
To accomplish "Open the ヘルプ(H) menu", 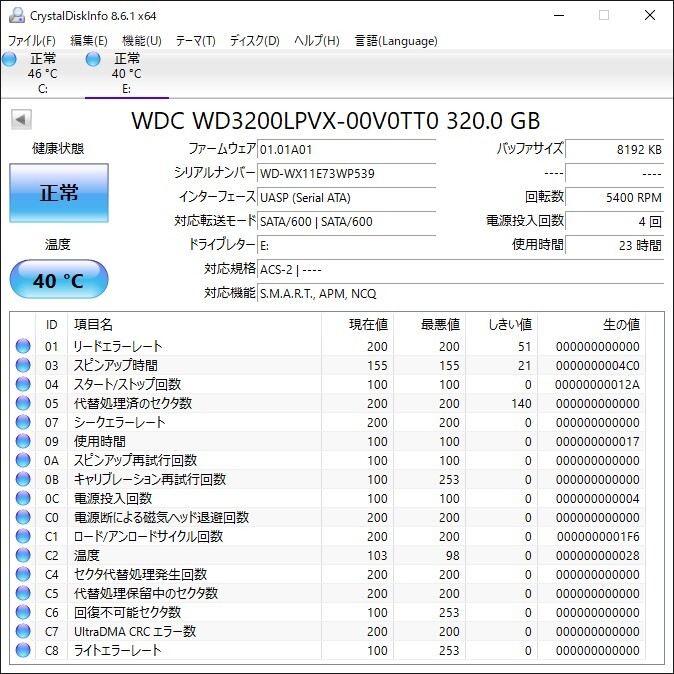I will pos(317,41).
